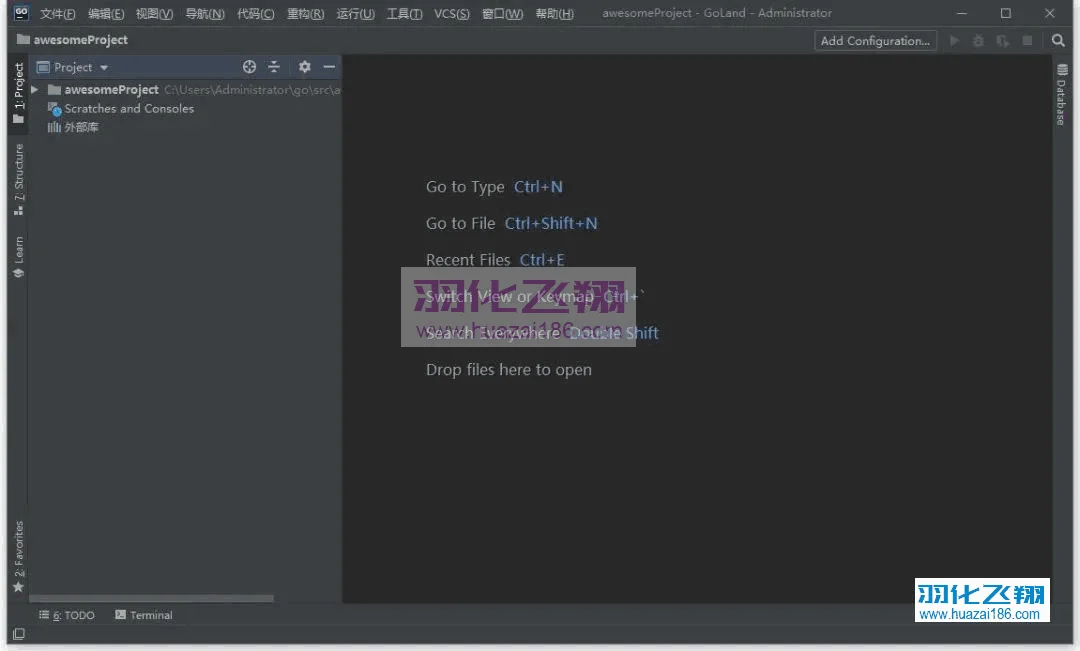Open the 运行(U) menu
1080x651 pixels.
click(355, 14)
